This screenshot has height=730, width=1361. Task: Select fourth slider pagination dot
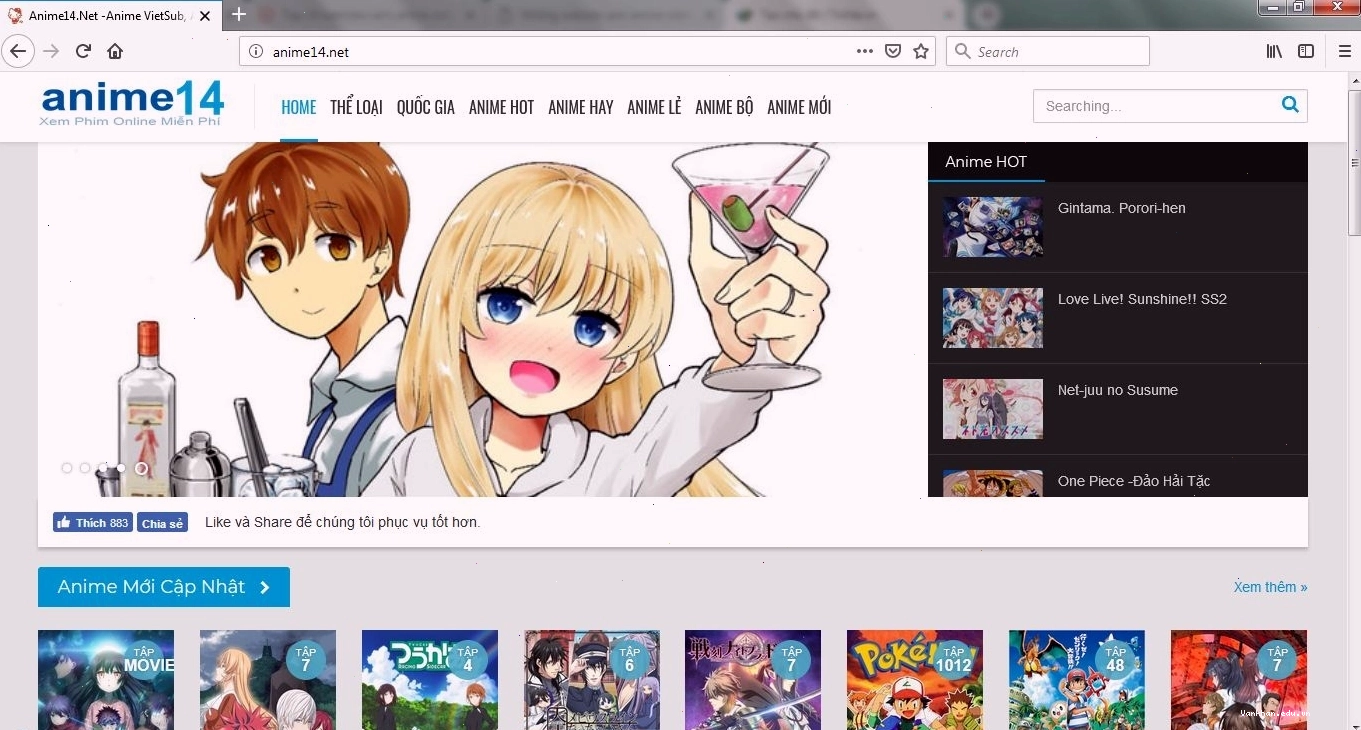(121, 468)
